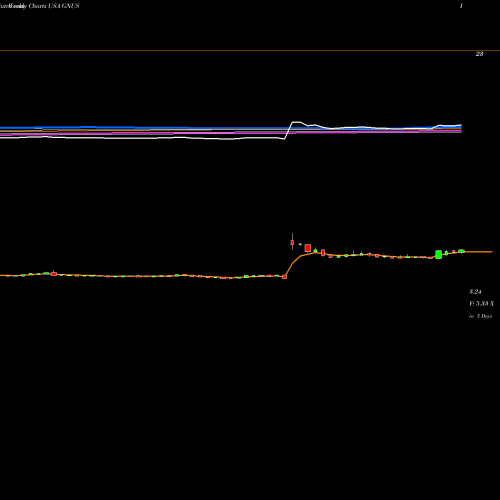Viewport: 500px width, 500px height.
Task: Click the 'Charts USA GNUS' chart title
Action: tap(54, 6)
